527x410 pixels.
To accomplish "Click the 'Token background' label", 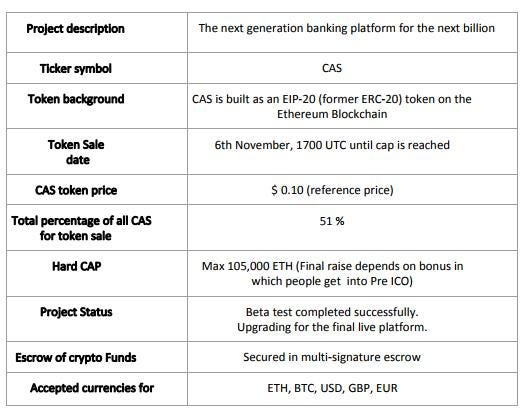I will click(x=76, y=99).
